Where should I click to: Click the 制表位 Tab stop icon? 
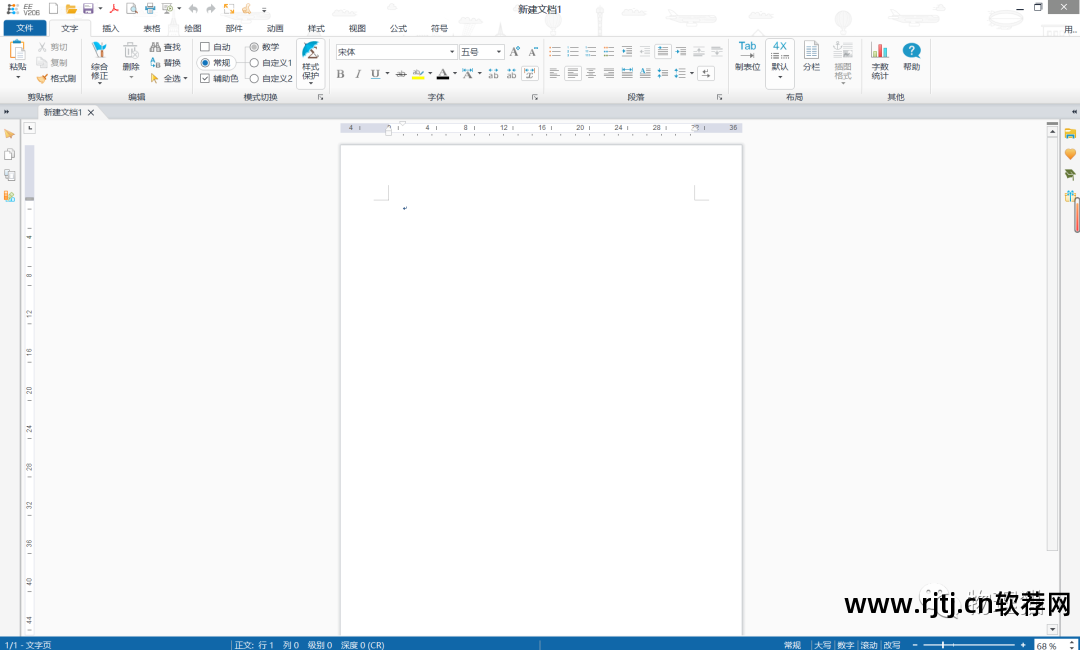[747, 57]
